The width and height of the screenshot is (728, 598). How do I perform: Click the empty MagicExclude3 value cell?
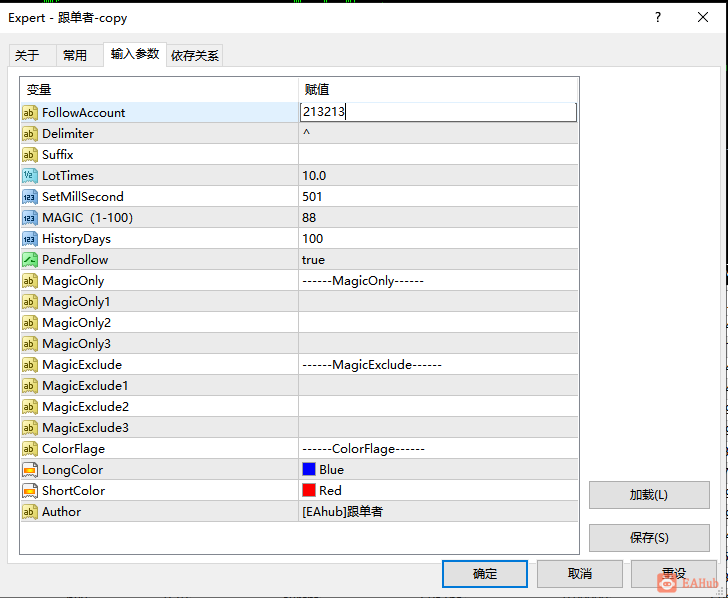pos(438,428)
